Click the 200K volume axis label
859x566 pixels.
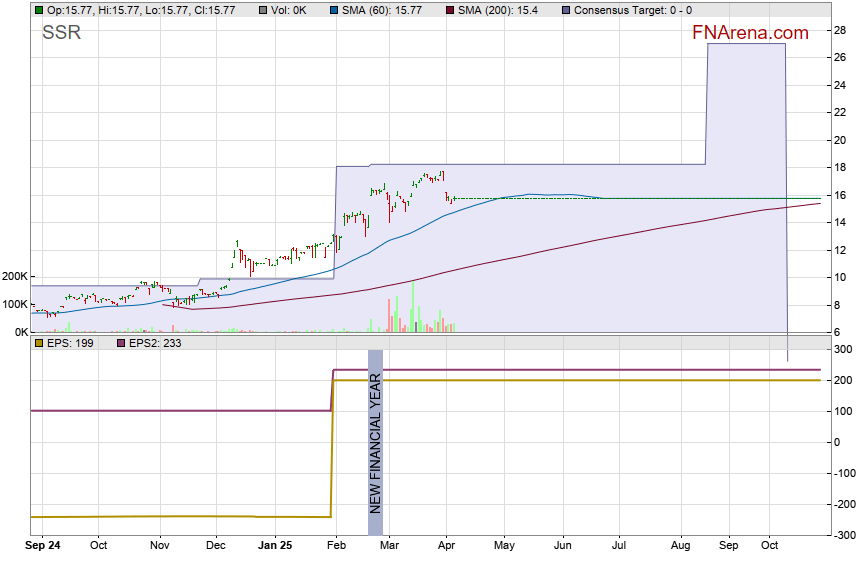coord(15,277)
